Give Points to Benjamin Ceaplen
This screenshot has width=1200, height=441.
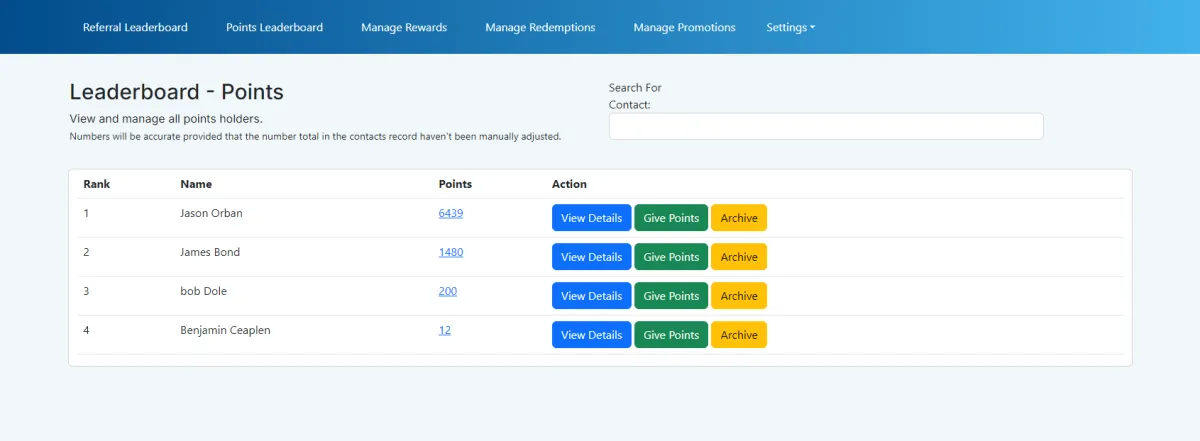[671, 335]
